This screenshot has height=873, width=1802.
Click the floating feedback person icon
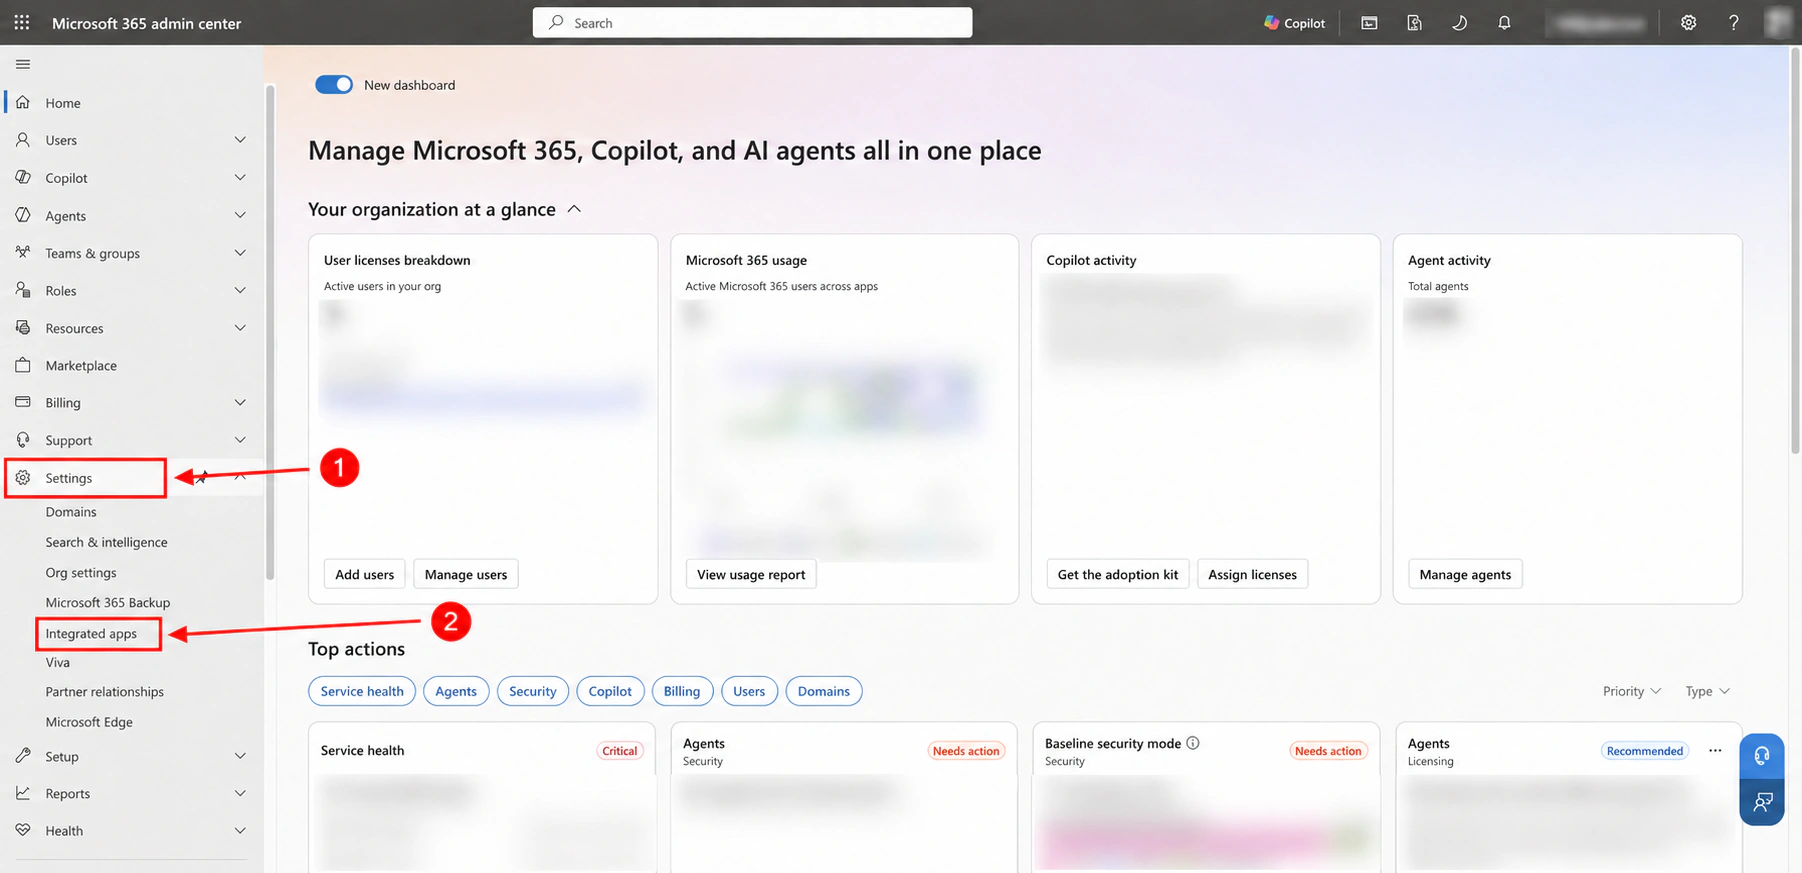tap(1762, 802)
